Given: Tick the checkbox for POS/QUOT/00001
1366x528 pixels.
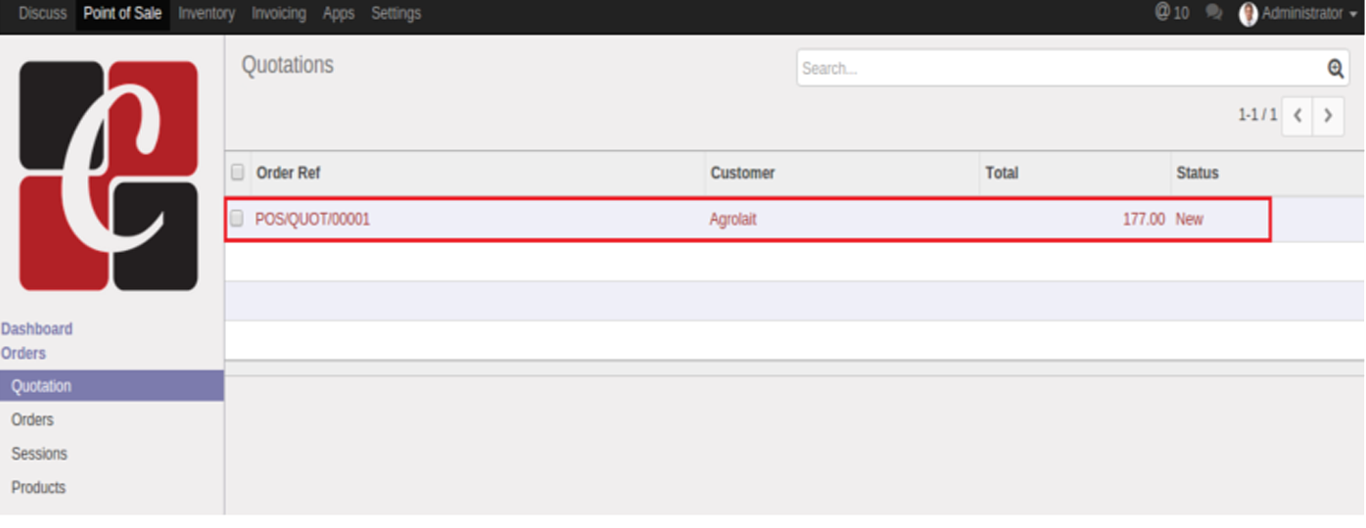Looking at the screenshot, I should tap(237, 218).
